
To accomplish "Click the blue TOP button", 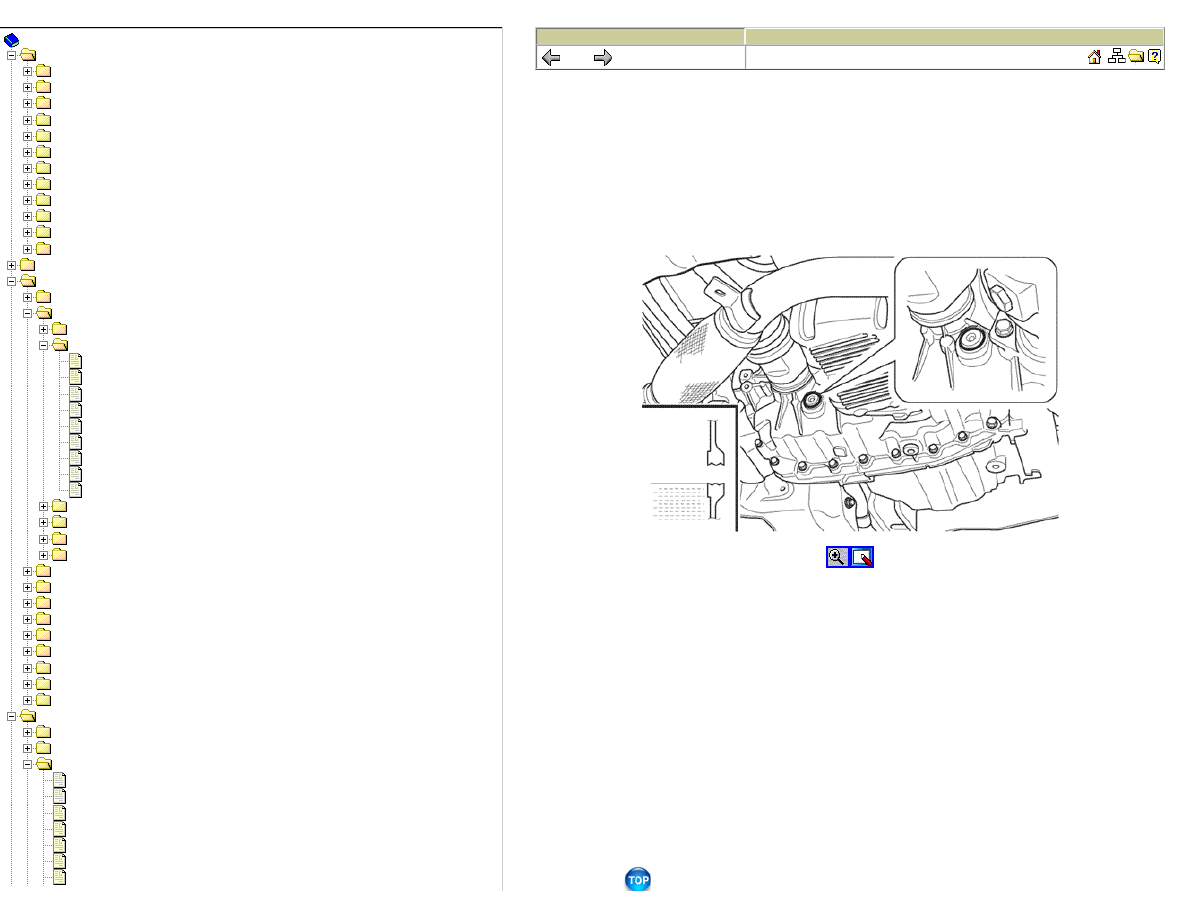I will click(x=637, y=880).
